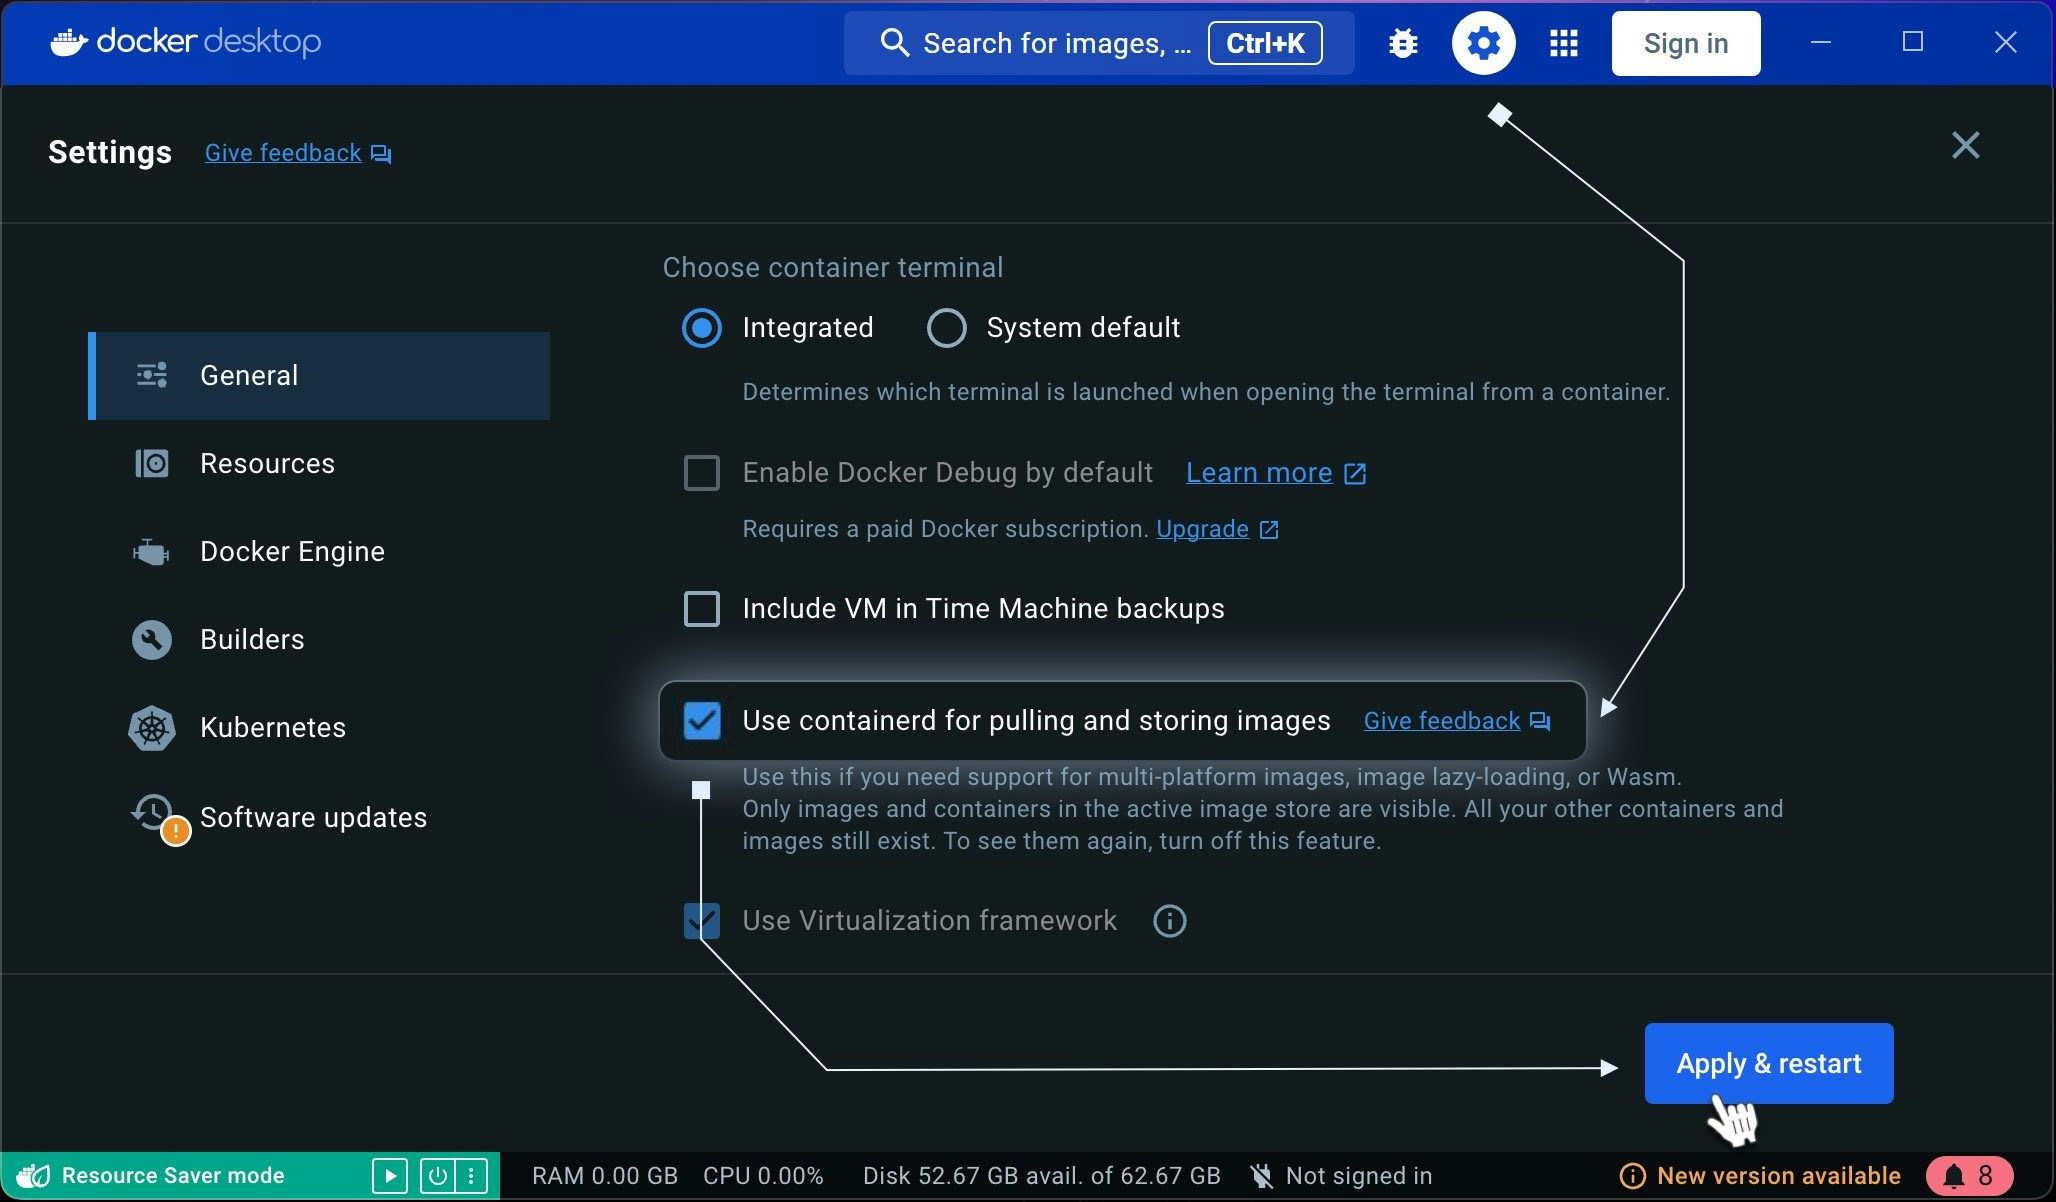Open the three-dot menu in status bar
The image size is (2056, 1202).
471,1176
